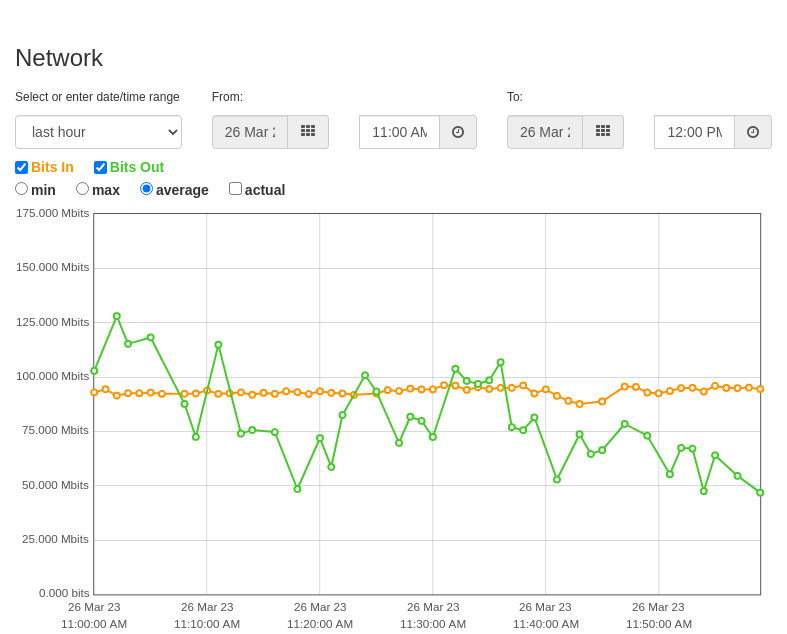Click the highest green Bits Out peak point
This screenshot has width=787, height=634.
coord(117,316)
